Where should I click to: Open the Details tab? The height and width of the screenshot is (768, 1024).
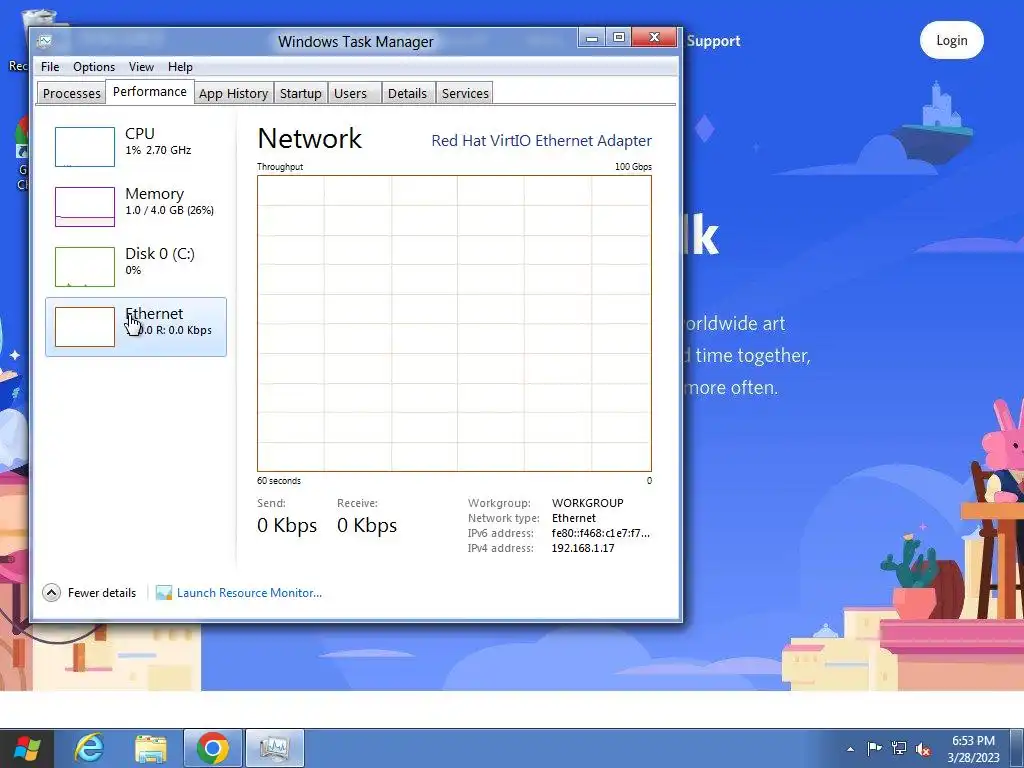[x=407, y=93]
